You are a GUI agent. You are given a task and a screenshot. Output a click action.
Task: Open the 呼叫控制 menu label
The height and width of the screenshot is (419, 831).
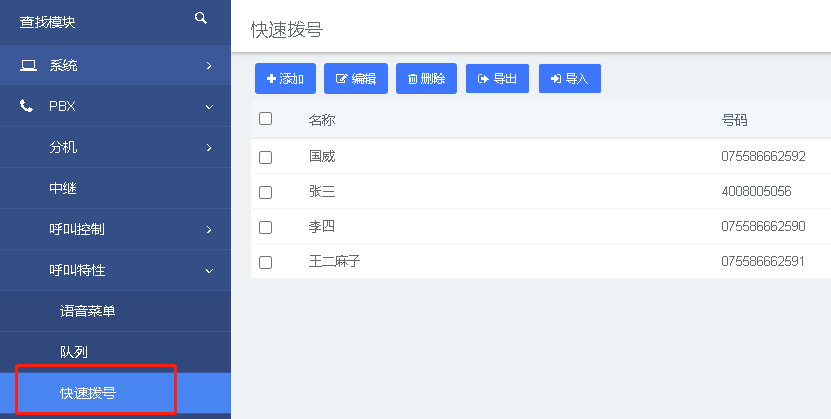77,229
